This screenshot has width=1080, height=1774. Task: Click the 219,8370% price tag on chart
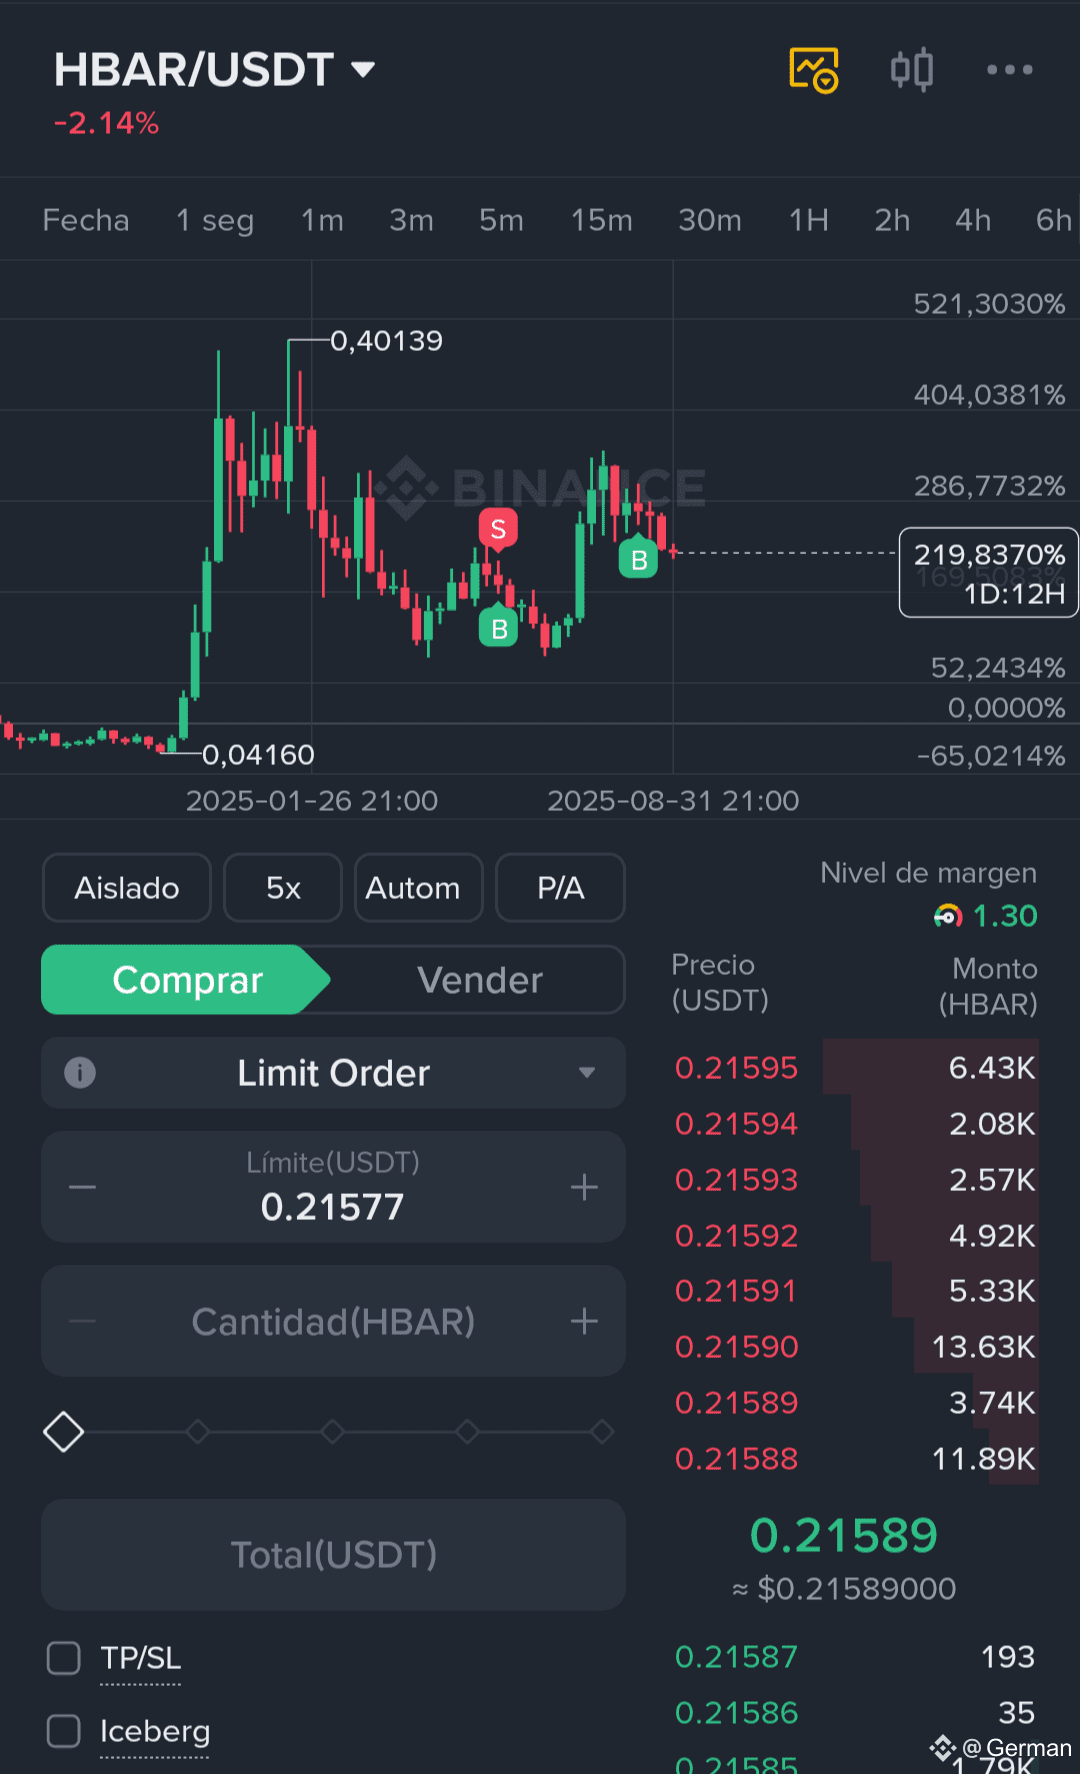click(x=989, y=573)
